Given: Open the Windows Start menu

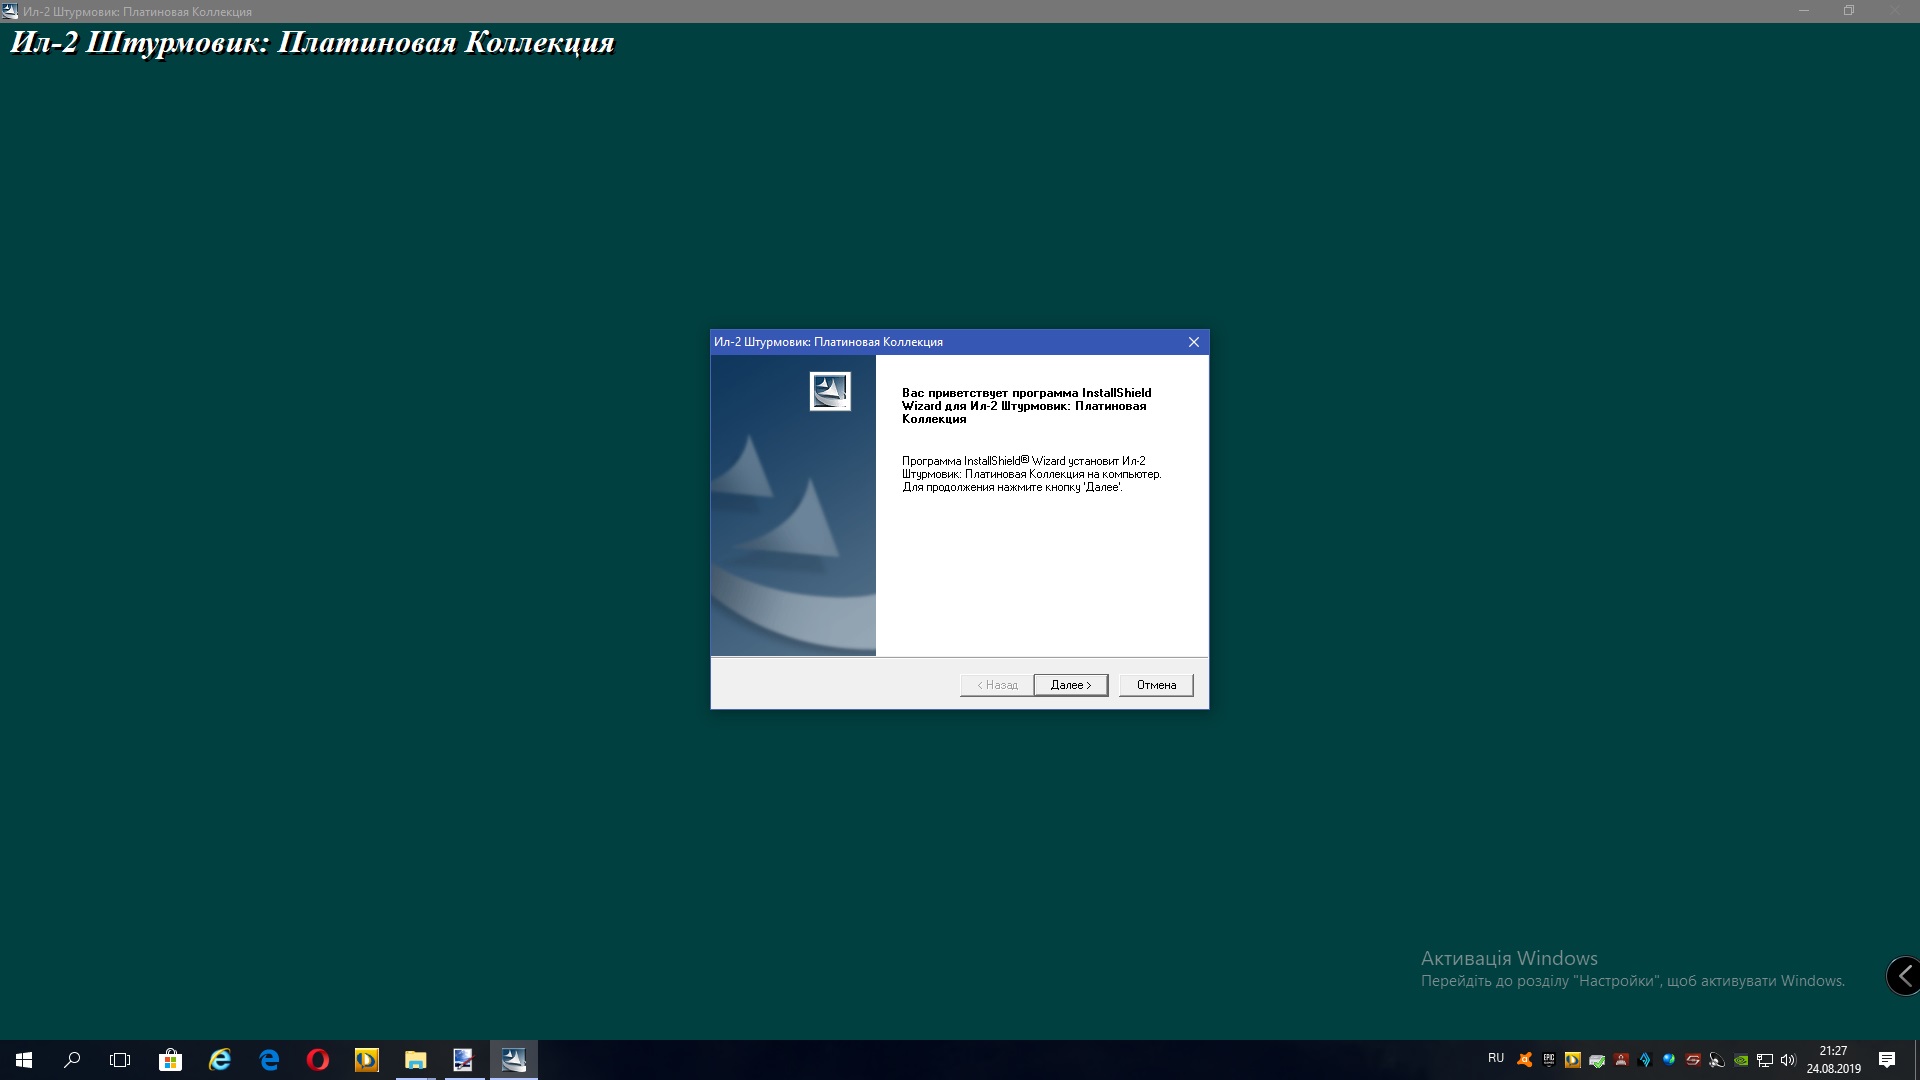Looking at the screenshot, I should point(24,1060).
